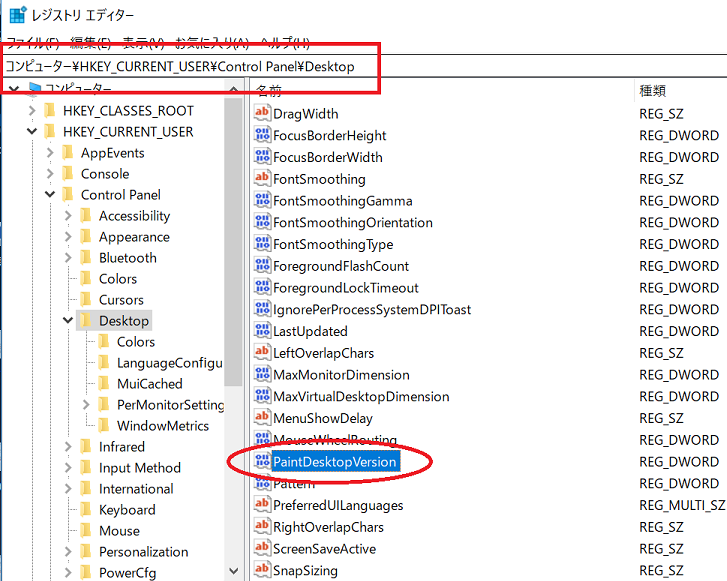727x581 pixels.
Task: Expand the HKEY_CLASSES_ROOT key
Action: tap(32, 110)
